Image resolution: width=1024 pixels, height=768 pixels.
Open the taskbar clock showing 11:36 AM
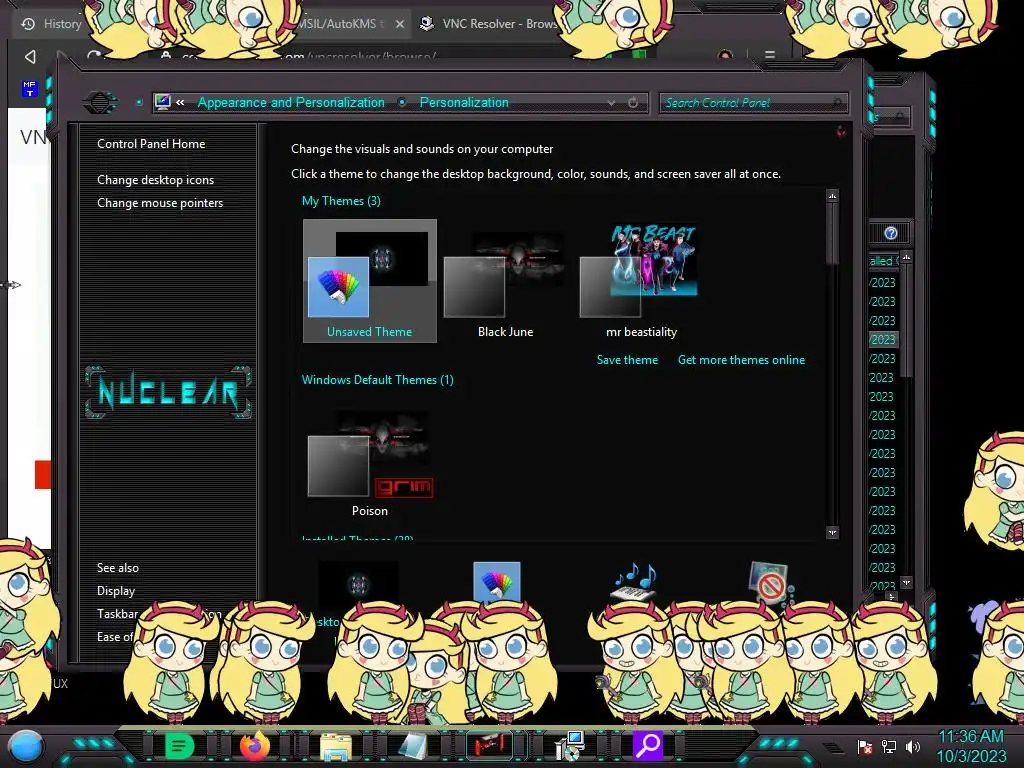[971, 746]
